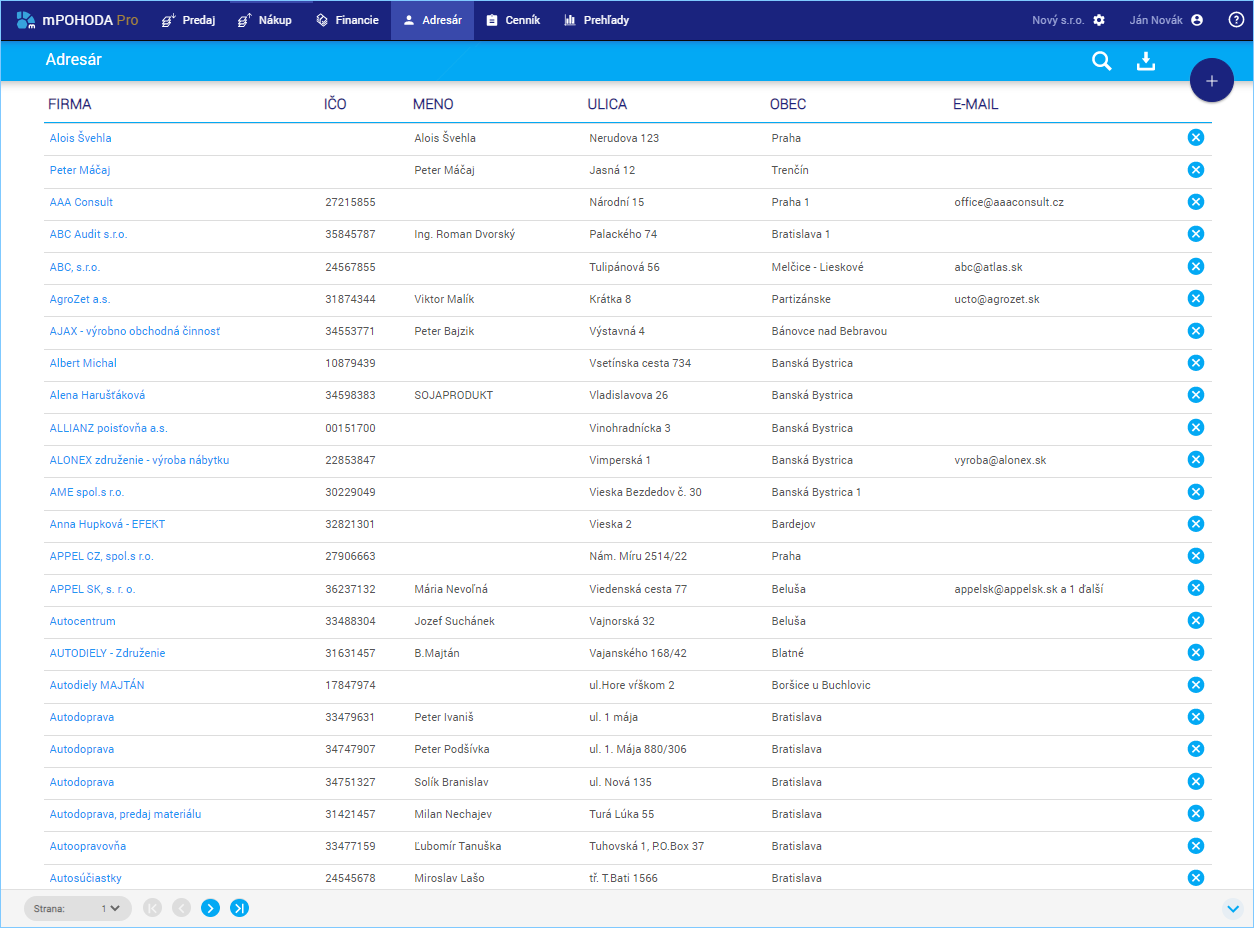Click the download export icon
Image resolution: width=1254 pixels, height=928 pixels.
(1146, 61)
